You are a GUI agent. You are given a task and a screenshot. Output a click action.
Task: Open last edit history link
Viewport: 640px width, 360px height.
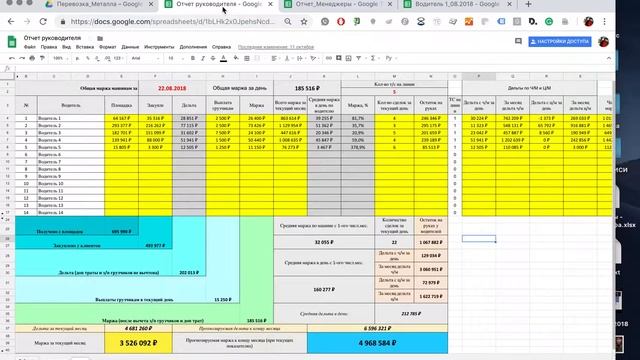(x=276, y=47)
